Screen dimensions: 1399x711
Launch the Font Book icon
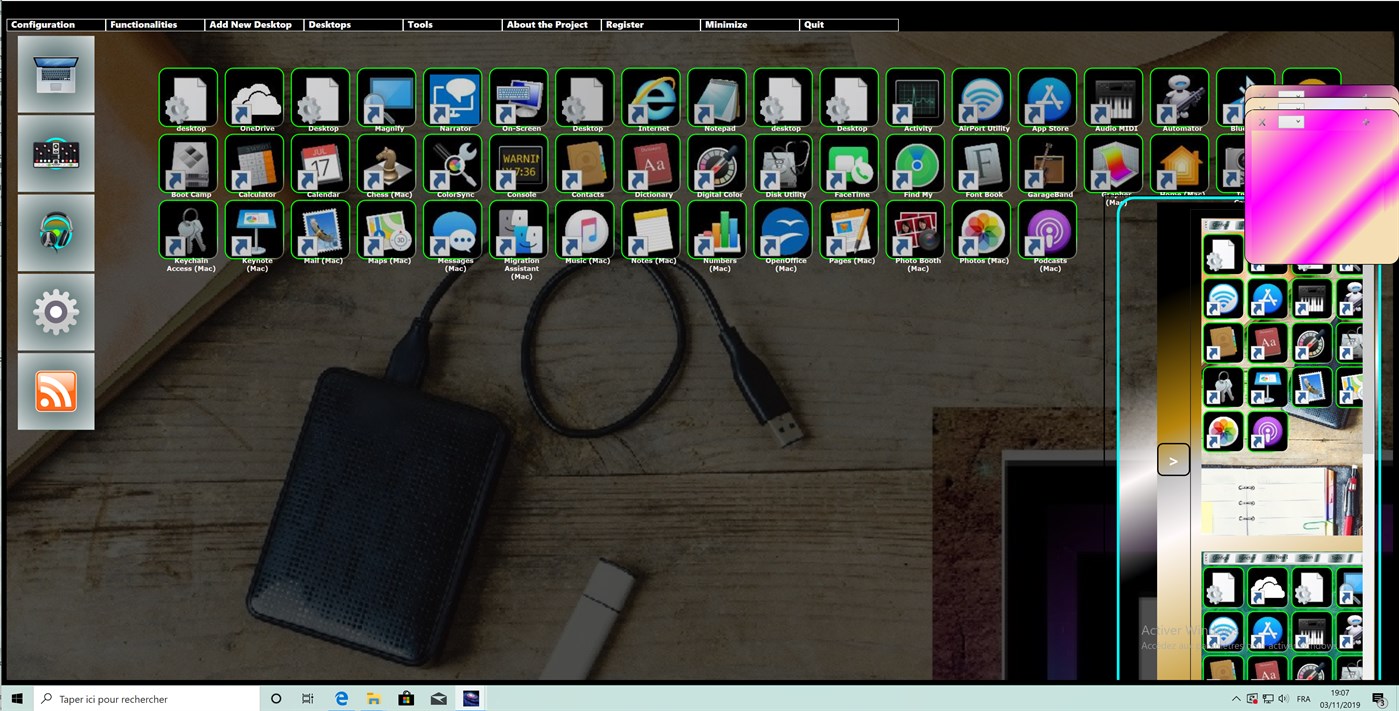pos(982,163)
